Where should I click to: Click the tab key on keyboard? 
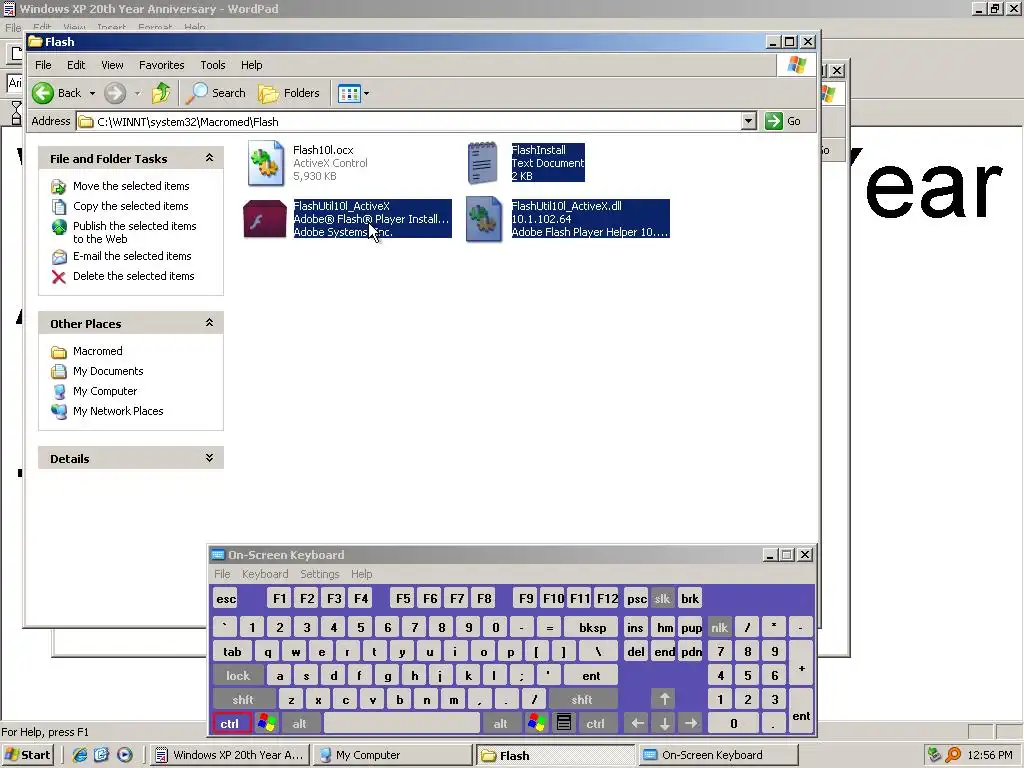click(232, 652)
